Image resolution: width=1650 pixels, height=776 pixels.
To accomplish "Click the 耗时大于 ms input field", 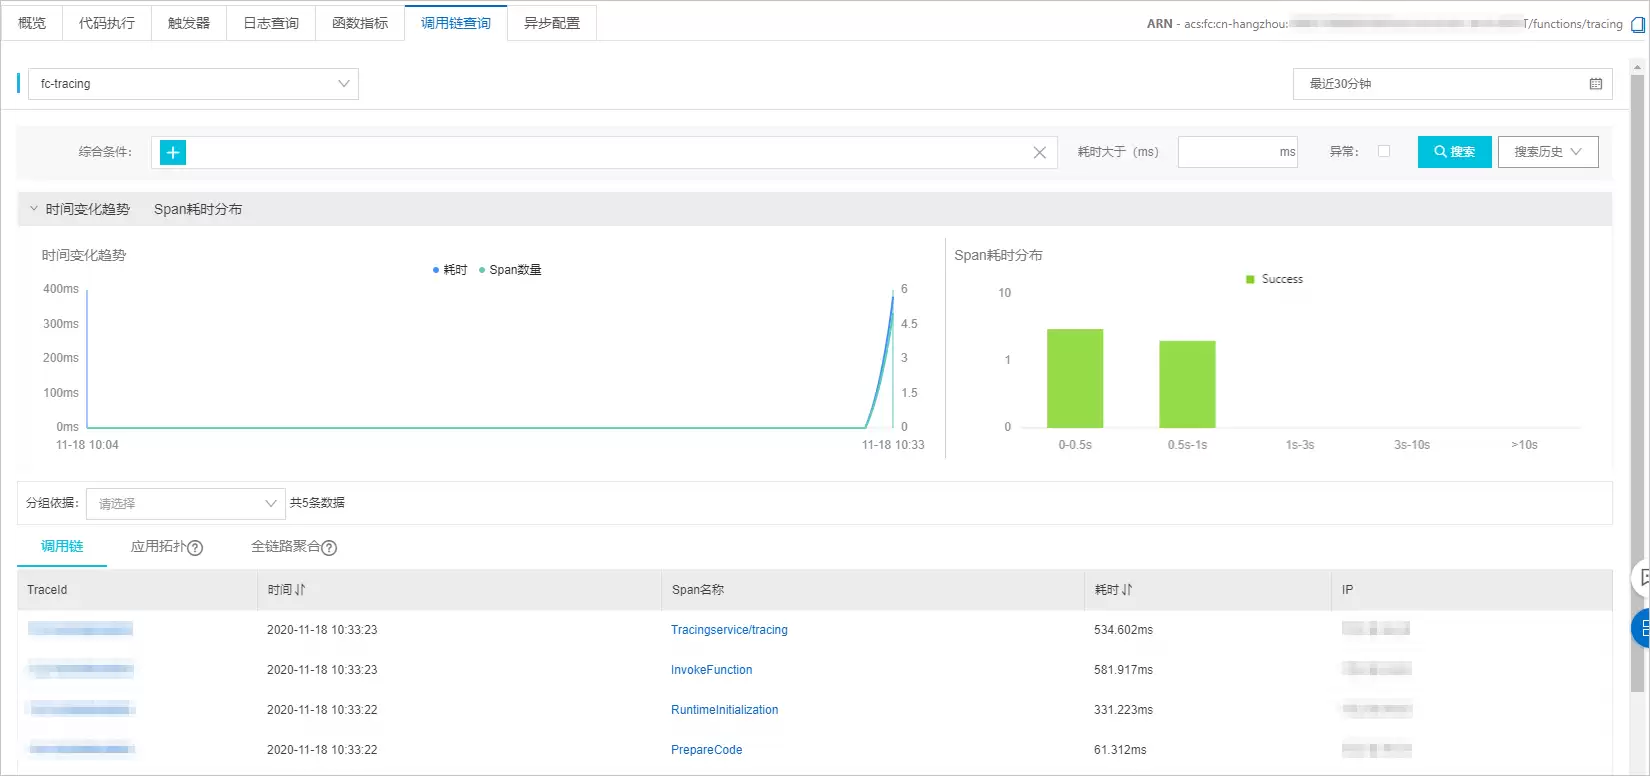I will pos(1238,152).
